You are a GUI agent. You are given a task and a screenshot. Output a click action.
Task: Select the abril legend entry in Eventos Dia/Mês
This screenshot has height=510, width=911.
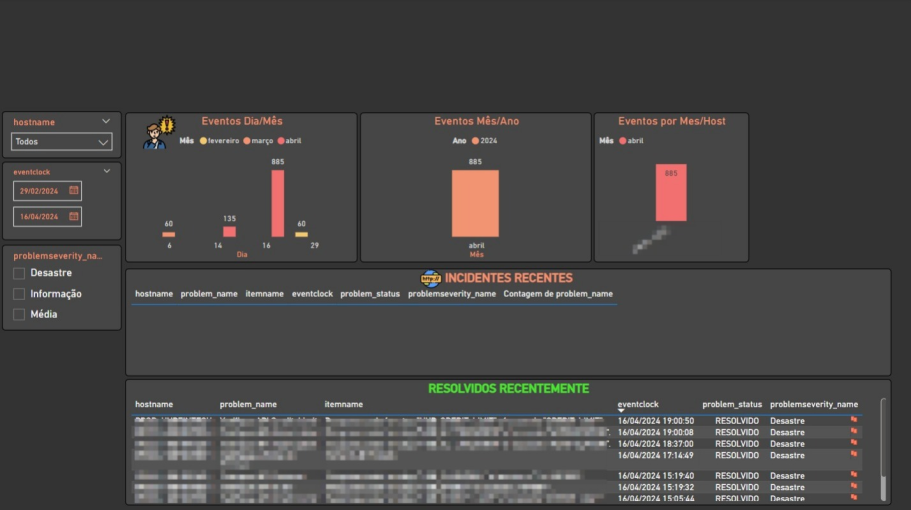click(x=289, y=141)
